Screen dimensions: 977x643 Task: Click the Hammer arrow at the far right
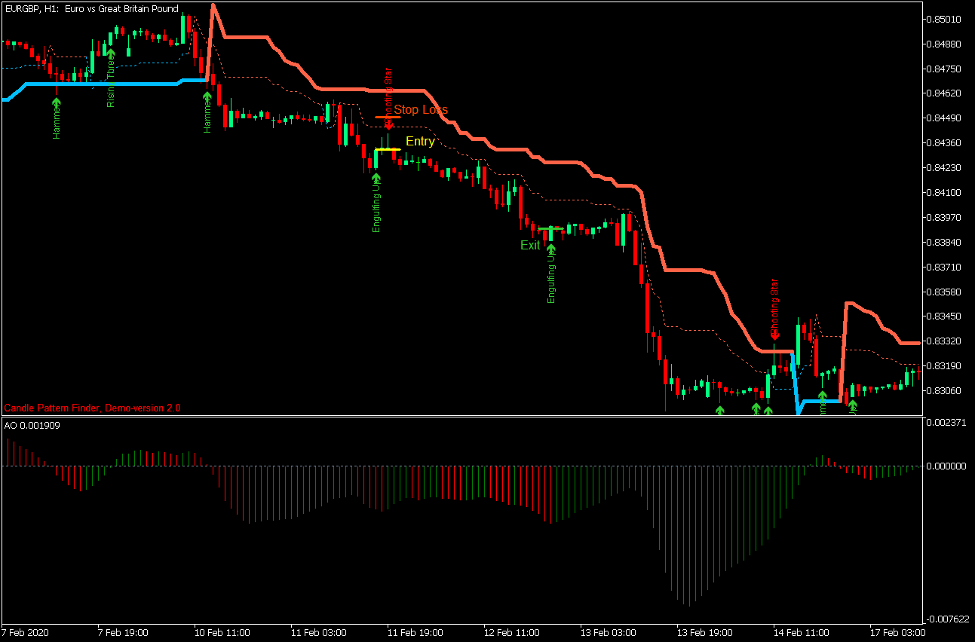point(852,405)
